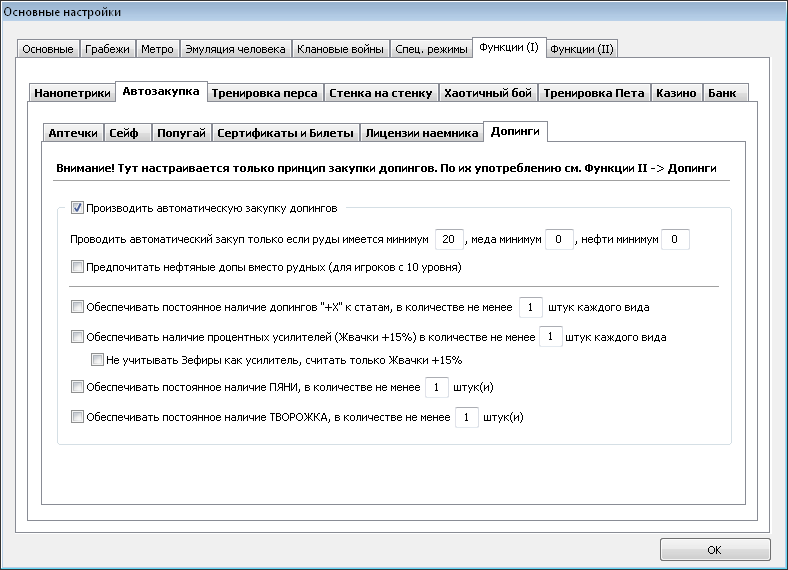788x570 pixels.
Task: Click the minimum oil (нефти) field
Action: (675, 239)
